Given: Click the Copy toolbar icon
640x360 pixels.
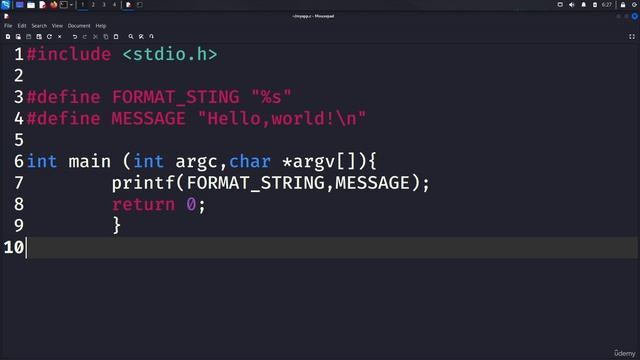Looking at the screenshot, I should tap(106, 37).
